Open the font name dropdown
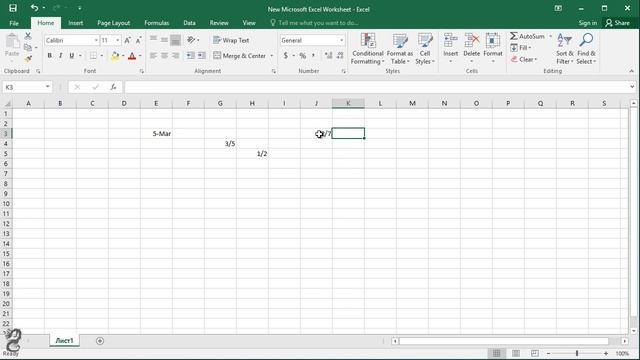The height and width of the screenshot is (360, 640). [96, 40]
